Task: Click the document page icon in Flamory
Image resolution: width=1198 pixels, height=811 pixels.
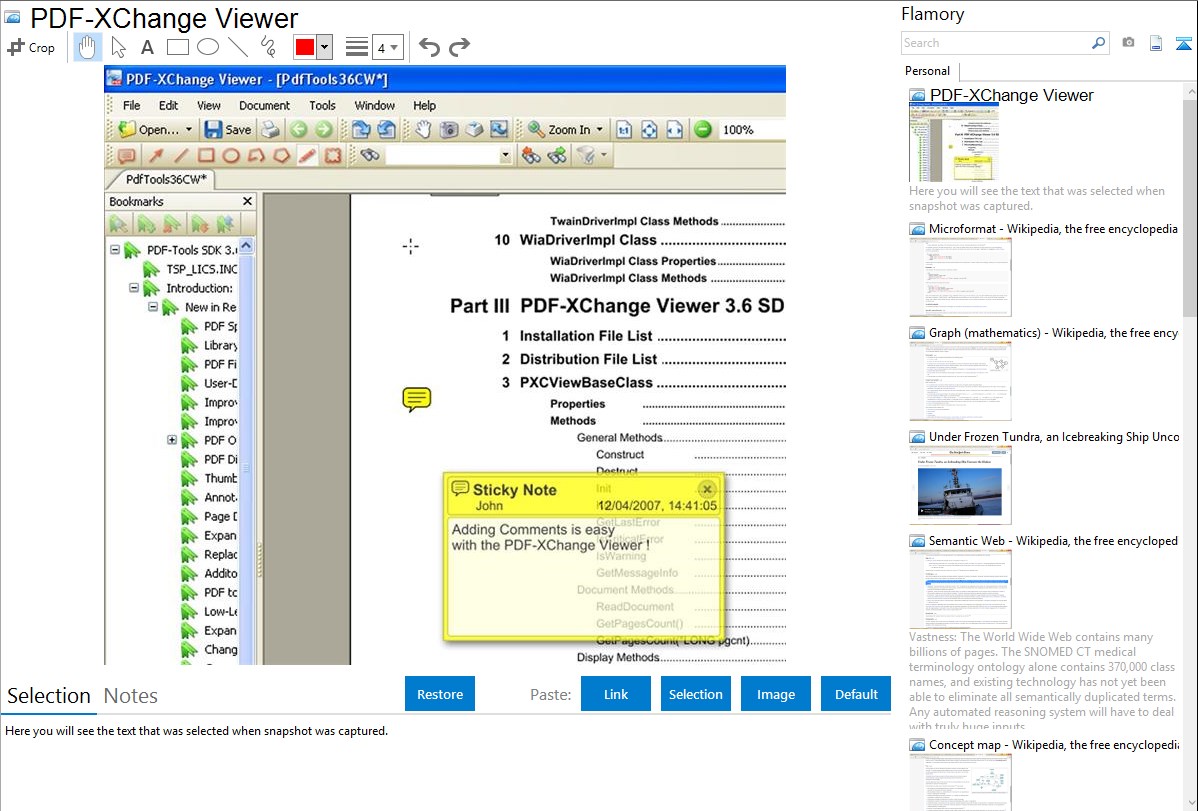Action: (x=1156, y=44)
